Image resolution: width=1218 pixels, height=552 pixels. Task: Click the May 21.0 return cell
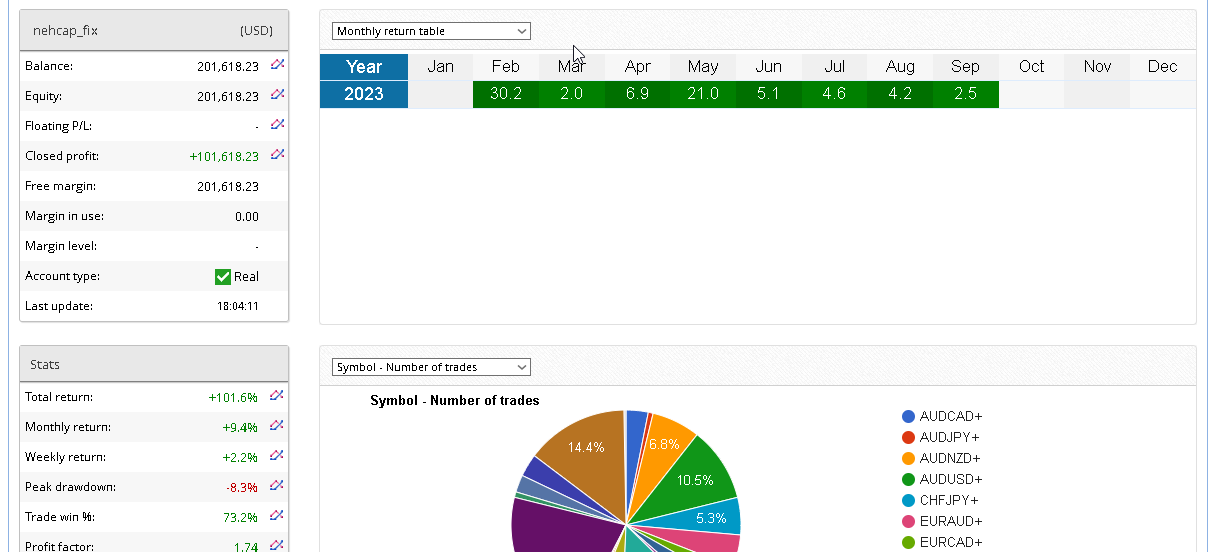[703, 94]
